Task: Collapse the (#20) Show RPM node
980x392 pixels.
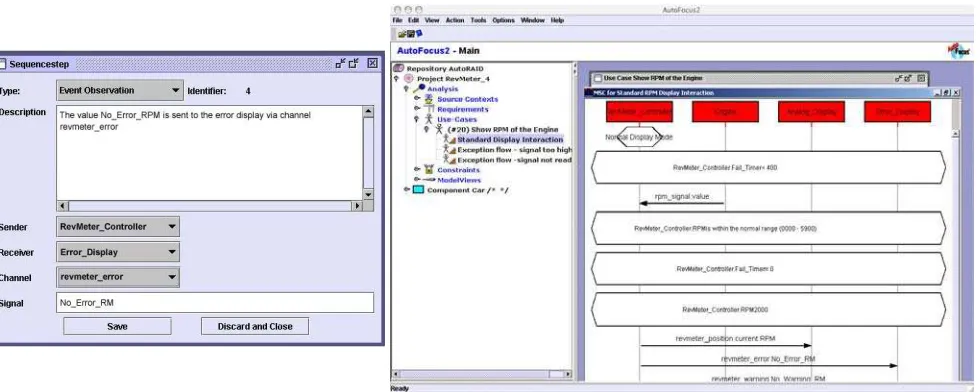Action: tap(427, 129)
